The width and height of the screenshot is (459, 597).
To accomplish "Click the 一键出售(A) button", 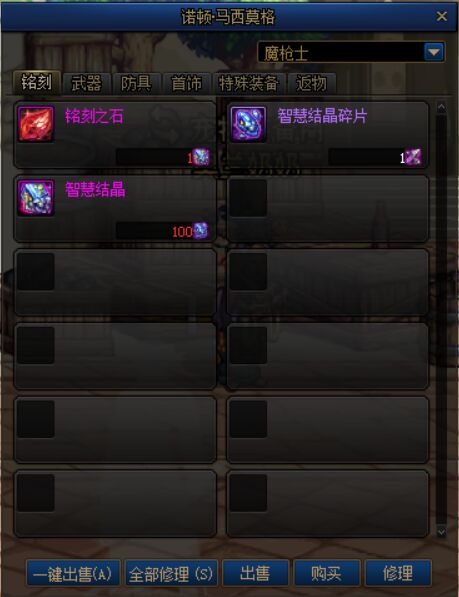I will tap(73, 573).
